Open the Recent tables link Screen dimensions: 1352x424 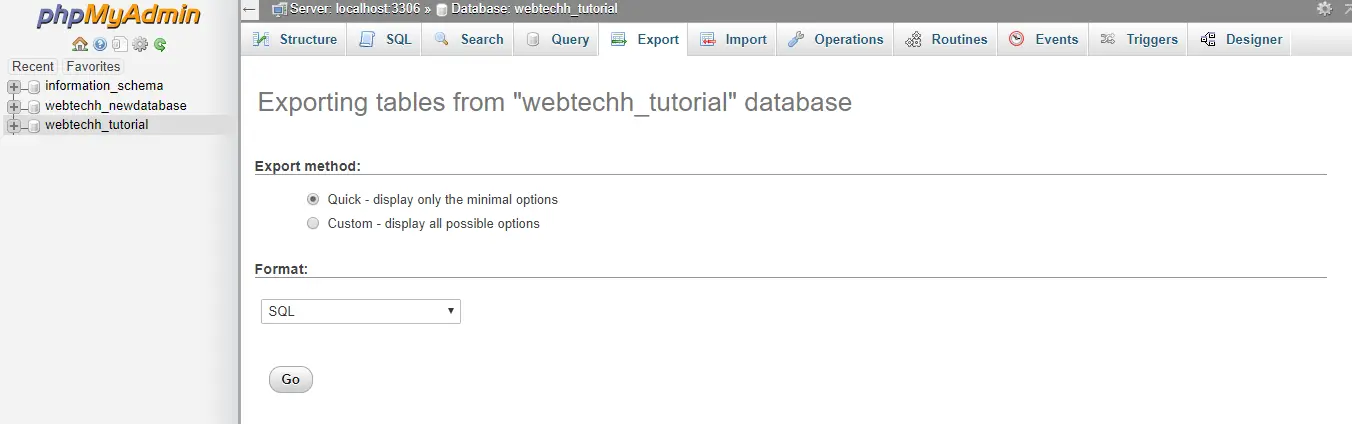pos(33,66)
